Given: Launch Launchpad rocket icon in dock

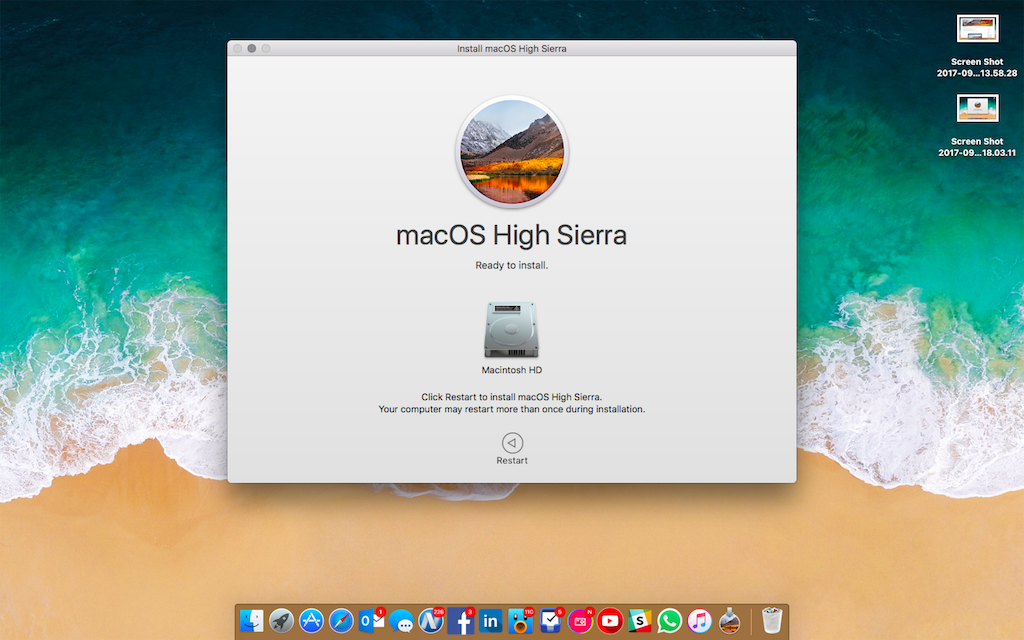Looking at the screenshot, I should click(x=282, y=621).
